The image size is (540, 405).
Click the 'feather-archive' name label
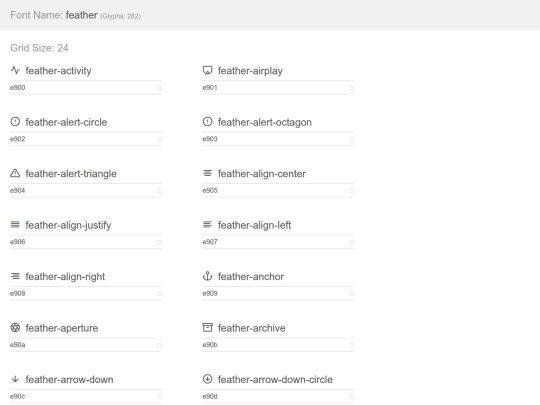pyautogui.click(x=252, y=328)
